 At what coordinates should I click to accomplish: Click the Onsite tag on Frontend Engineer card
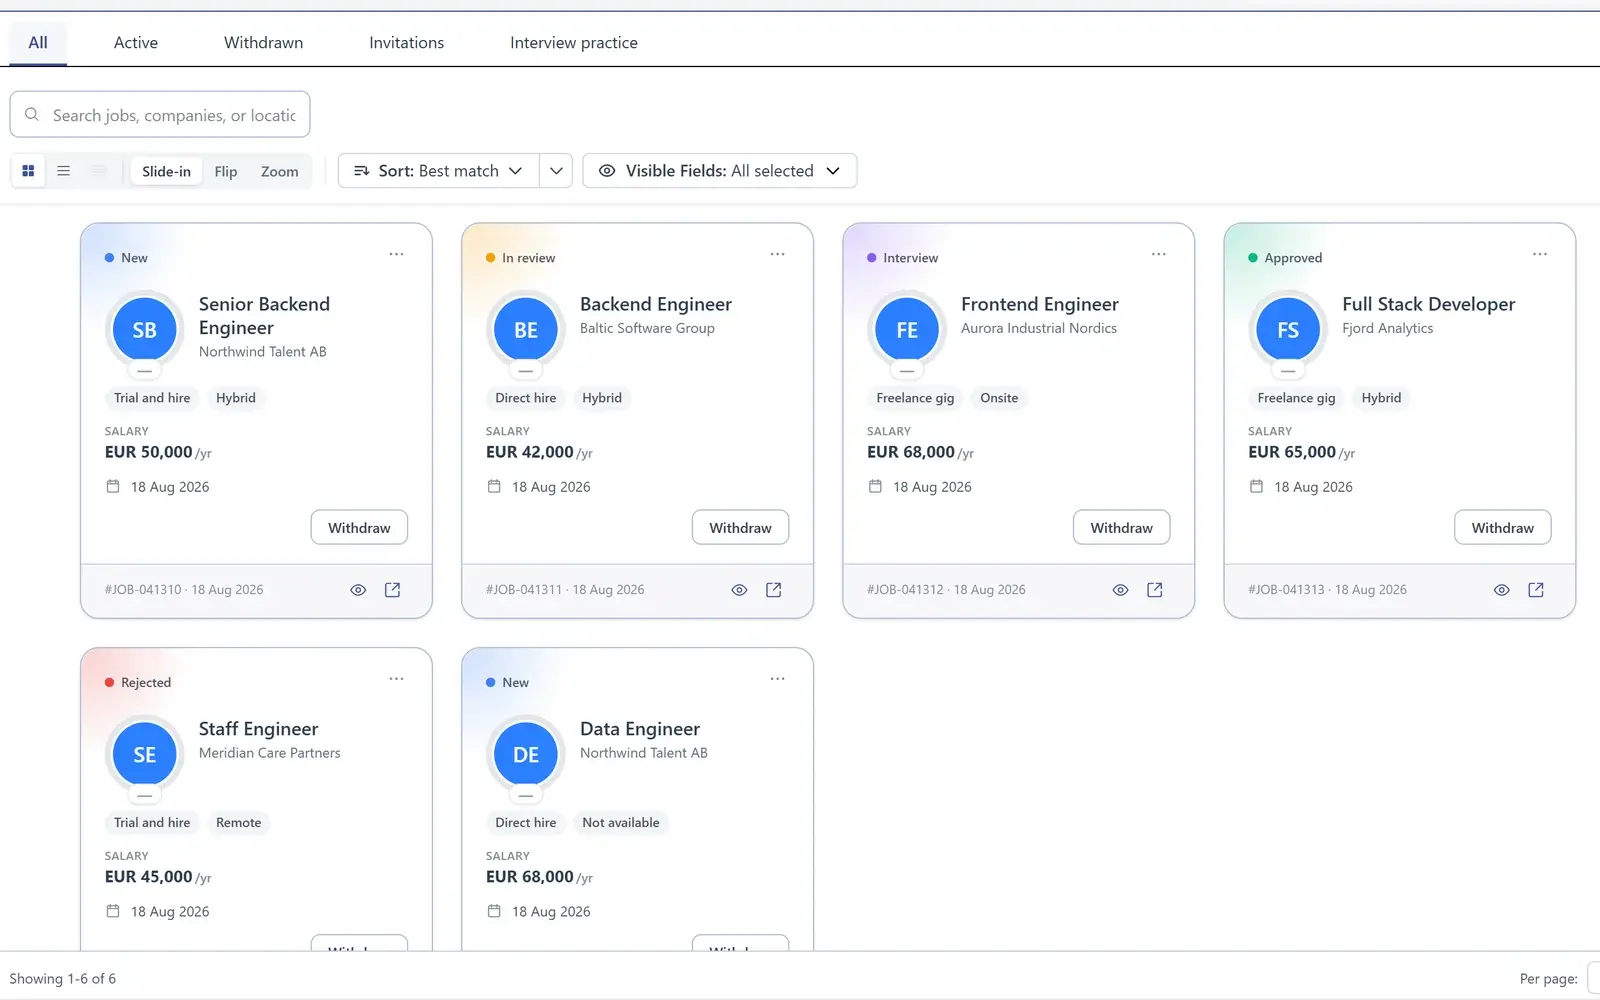(999, 398)
